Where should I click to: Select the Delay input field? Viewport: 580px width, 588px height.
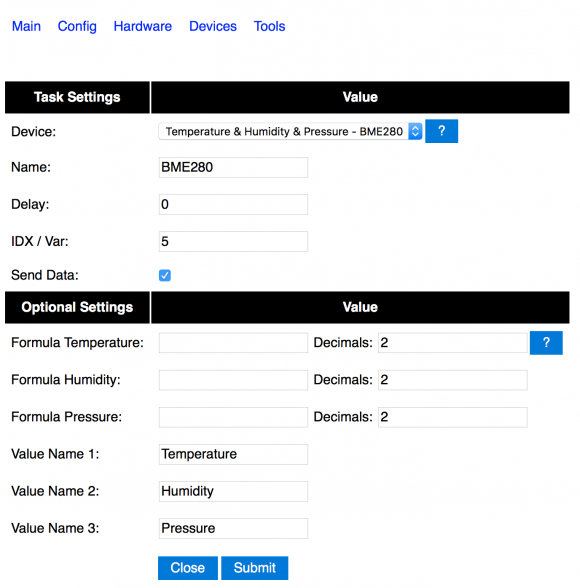click(233, 204)
